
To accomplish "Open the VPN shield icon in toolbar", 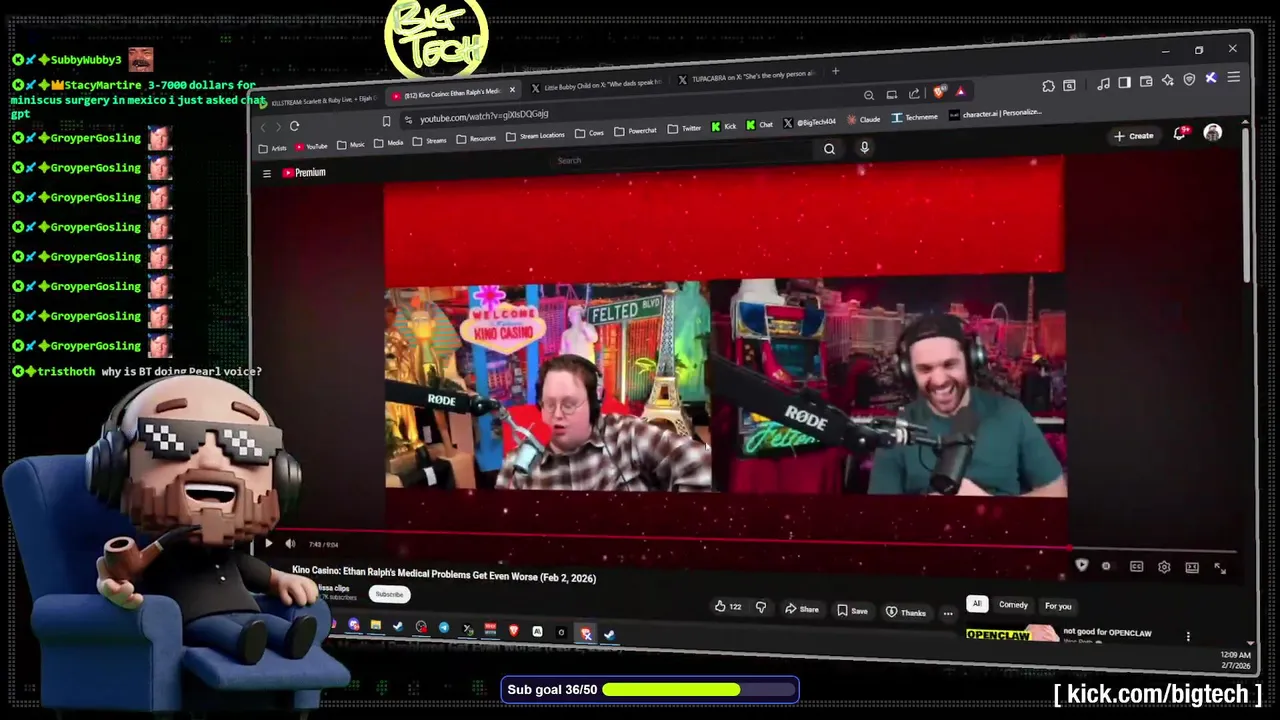I will 1189,79.
